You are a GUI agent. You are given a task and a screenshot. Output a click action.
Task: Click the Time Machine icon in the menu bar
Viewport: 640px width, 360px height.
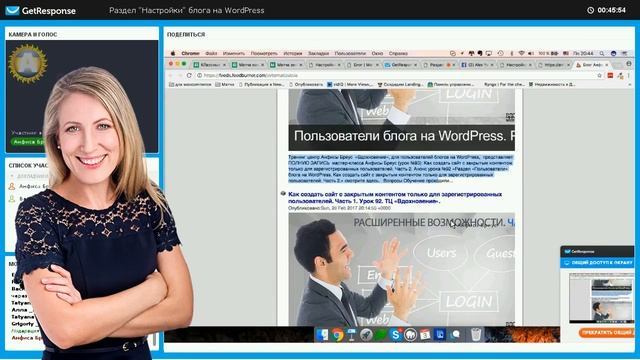click(500, 53)
